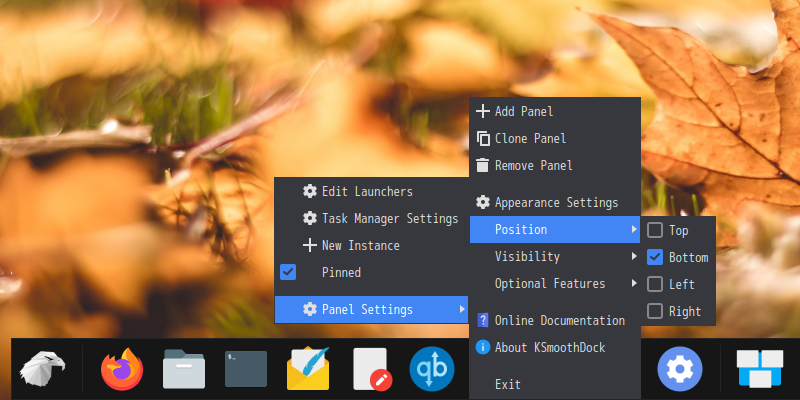Screen dimensions: 800x400
Task: Click the plus icon beside Add Panel
Action: [483, 111]
